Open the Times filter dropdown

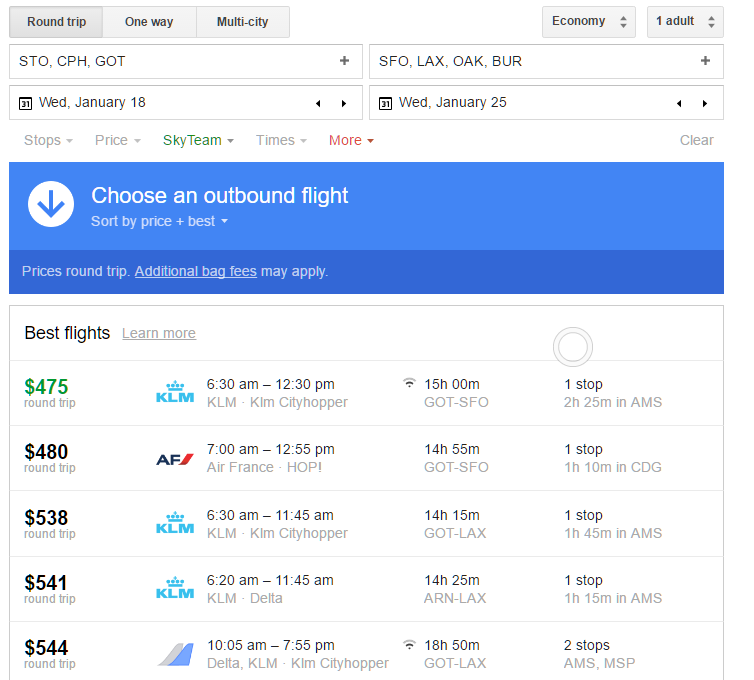(x=281, y=140)
